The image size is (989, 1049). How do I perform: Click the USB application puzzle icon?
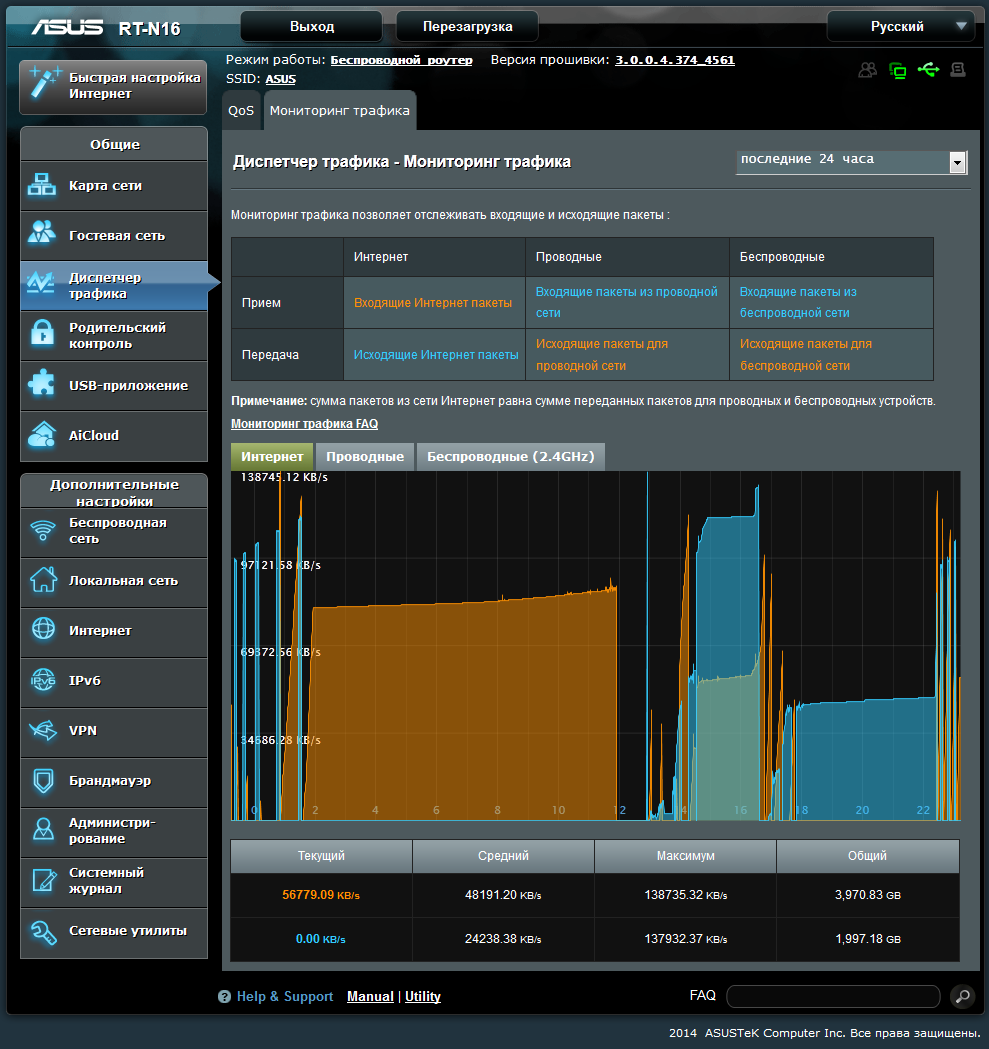point(43,385)
